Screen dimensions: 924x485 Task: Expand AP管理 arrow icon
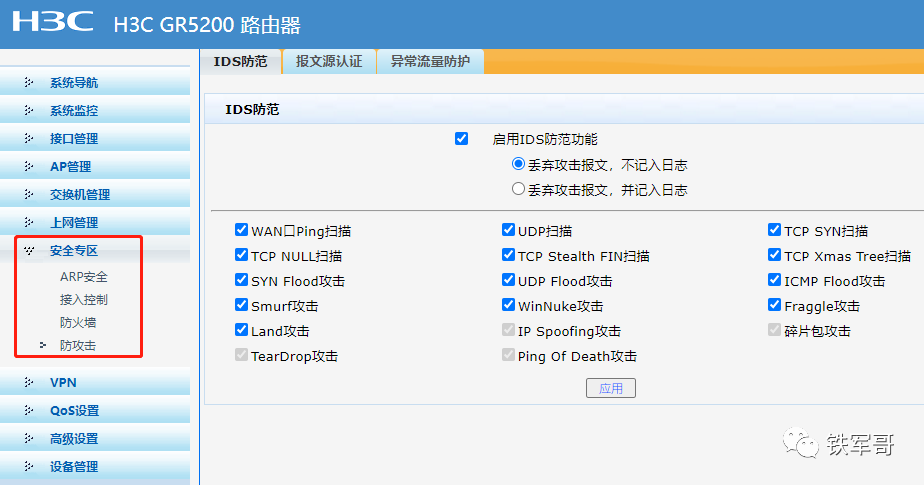[28, 166]
